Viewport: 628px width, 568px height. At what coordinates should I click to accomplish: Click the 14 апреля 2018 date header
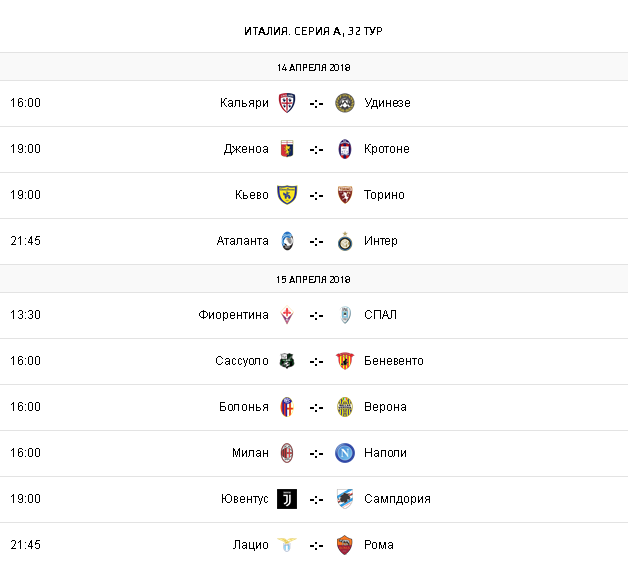point(314,68)
